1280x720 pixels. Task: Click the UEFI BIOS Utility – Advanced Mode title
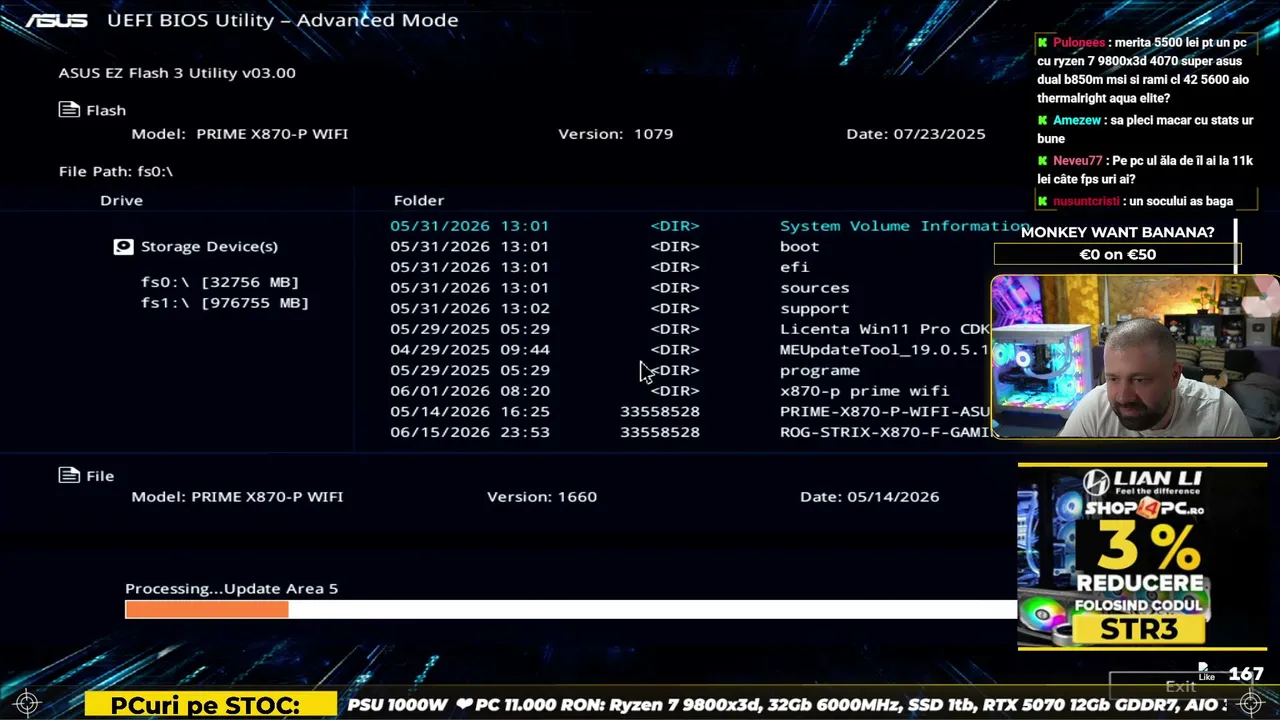coord(282,20)
